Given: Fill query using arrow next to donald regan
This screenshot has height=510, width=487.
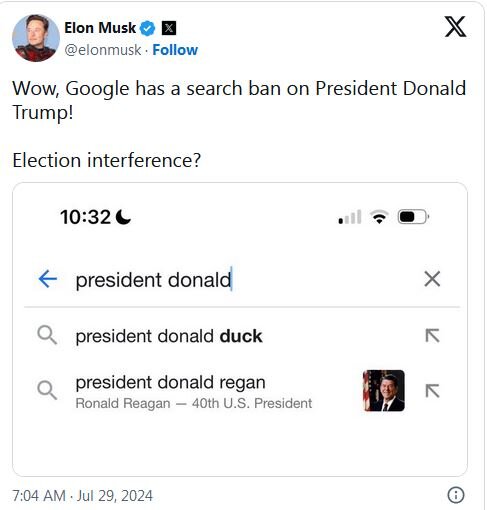Looking at the screenshot, I should (x=432, y=391).
